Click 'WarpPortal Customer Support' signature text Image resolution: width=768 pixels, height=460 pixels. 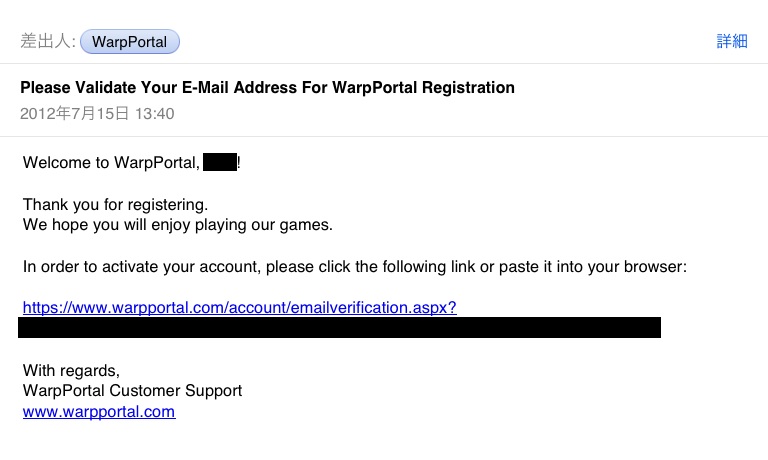point(132,391)
